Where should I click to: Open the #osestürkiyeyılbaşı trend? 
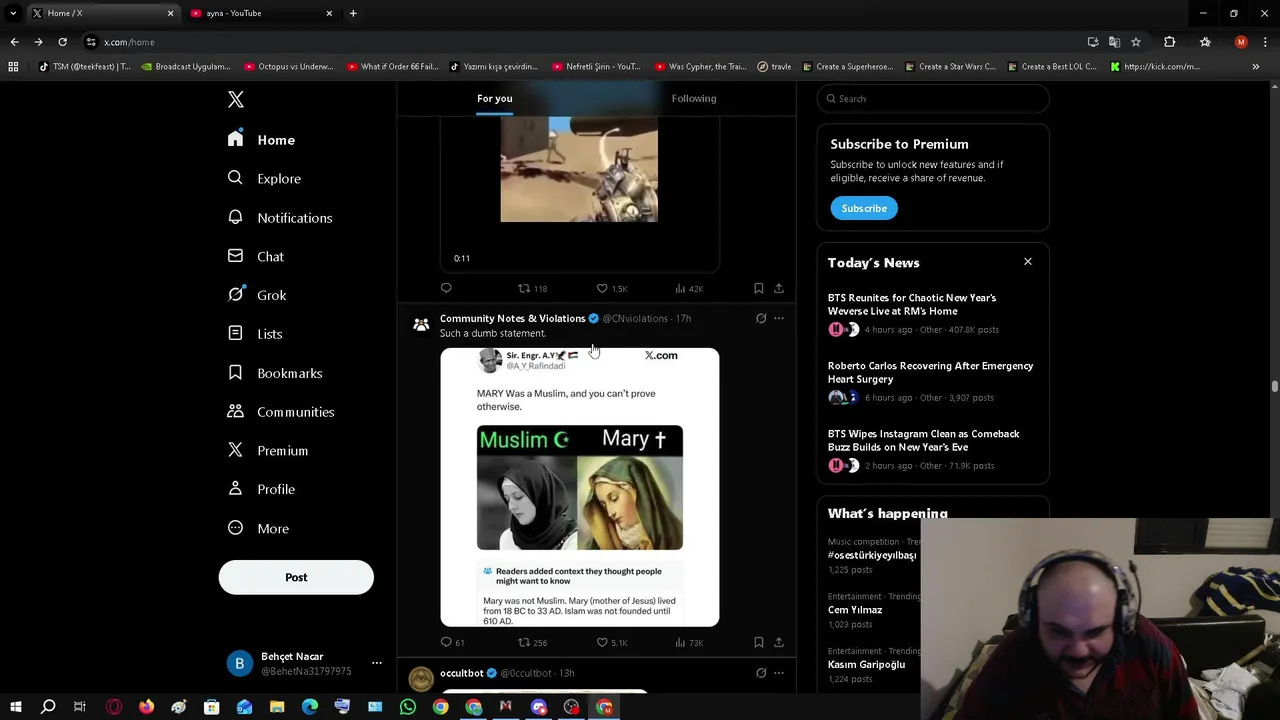[872, 555]
